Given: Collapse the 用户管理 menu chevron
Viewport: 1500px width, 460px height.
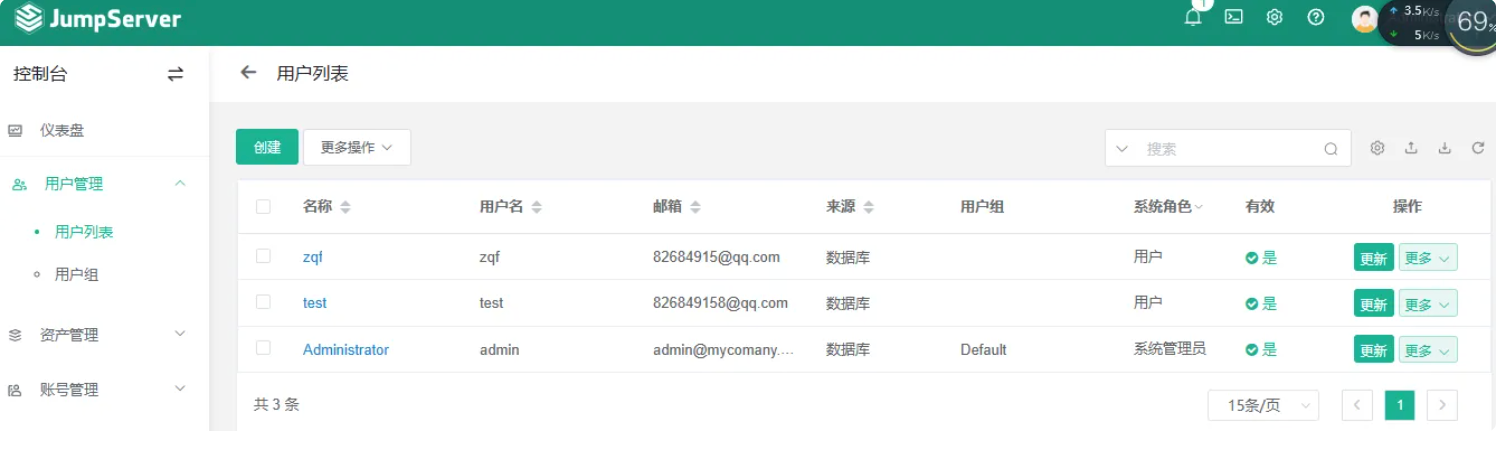Looking at the screenshot, I should [180, 183].
